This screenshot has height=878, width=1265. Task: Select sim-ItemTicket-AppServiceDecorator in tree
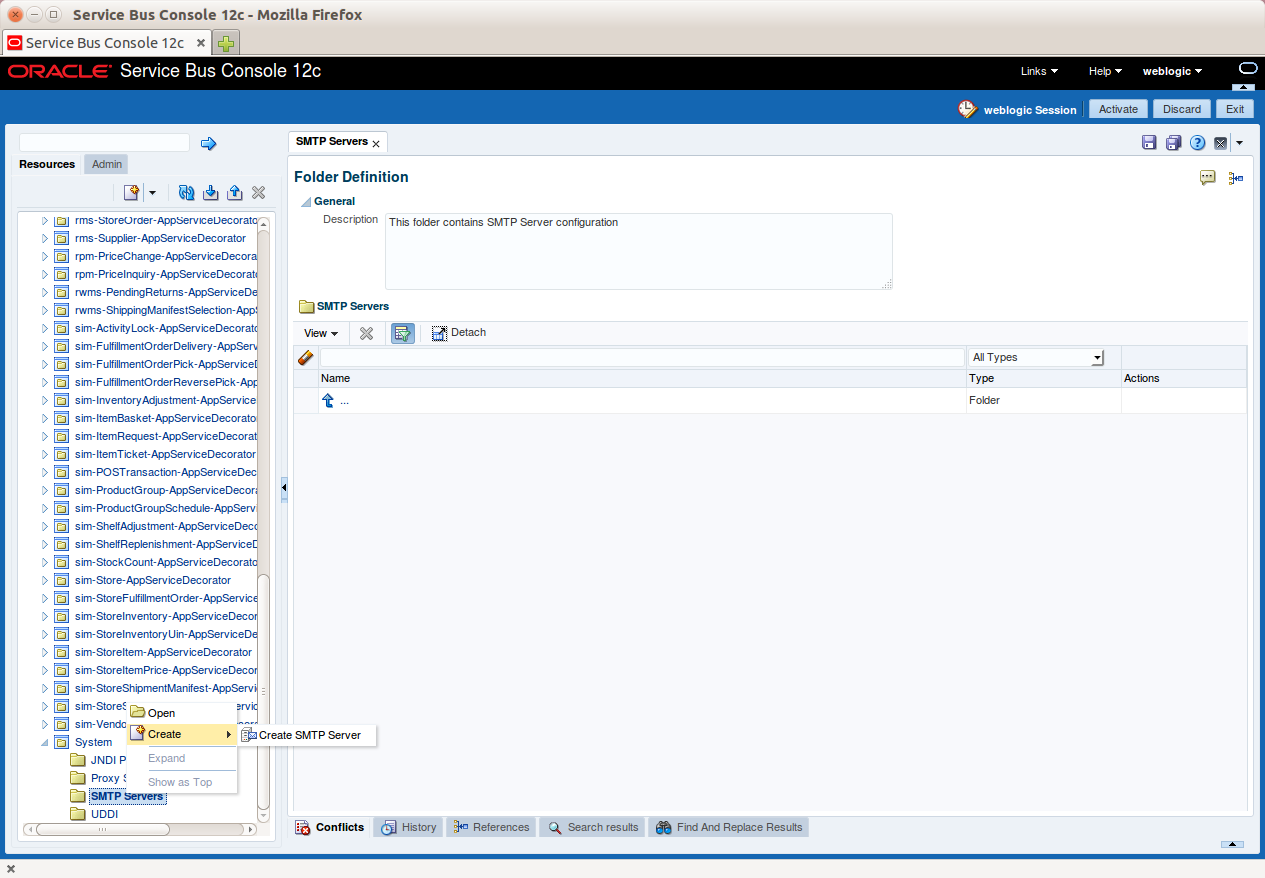pyautogui.click(x=165, y=454)
